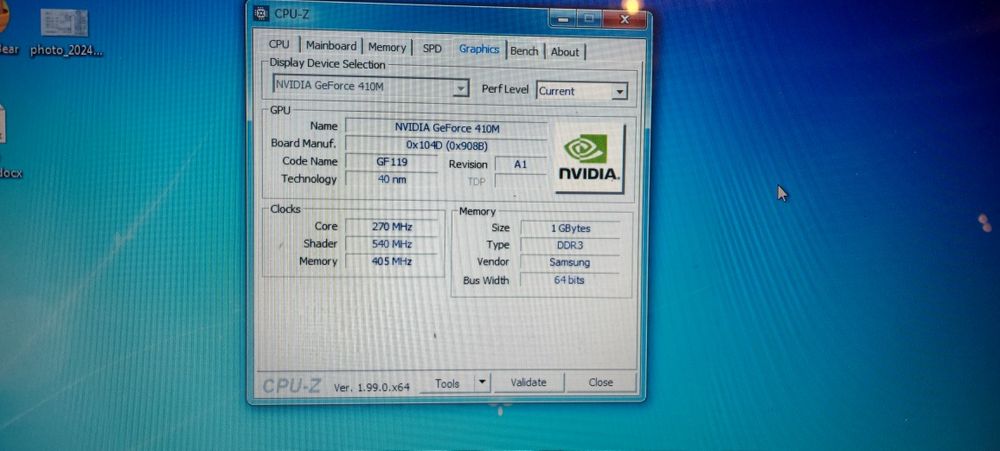Image resolution: width=1000 pixels, height=451 pixels.
Task: Click the Bus Width value 64 bits
Action: point(570,280)
